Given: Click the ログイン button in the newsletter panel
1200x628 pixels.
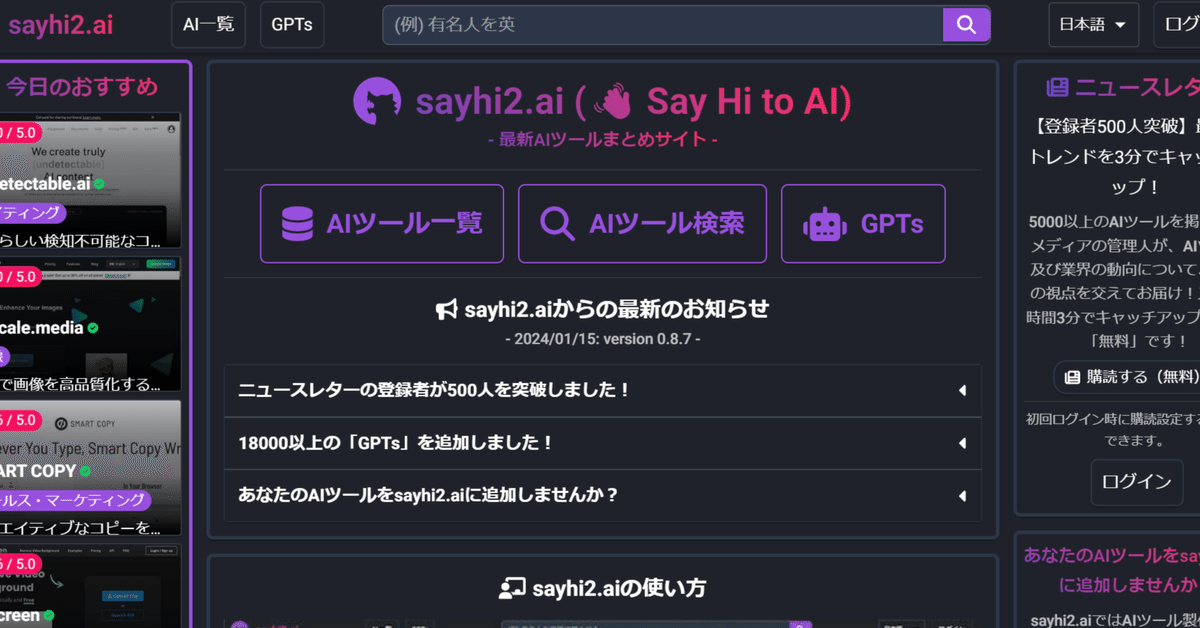Looking at the screenshot, I should tap(1136, 481).
